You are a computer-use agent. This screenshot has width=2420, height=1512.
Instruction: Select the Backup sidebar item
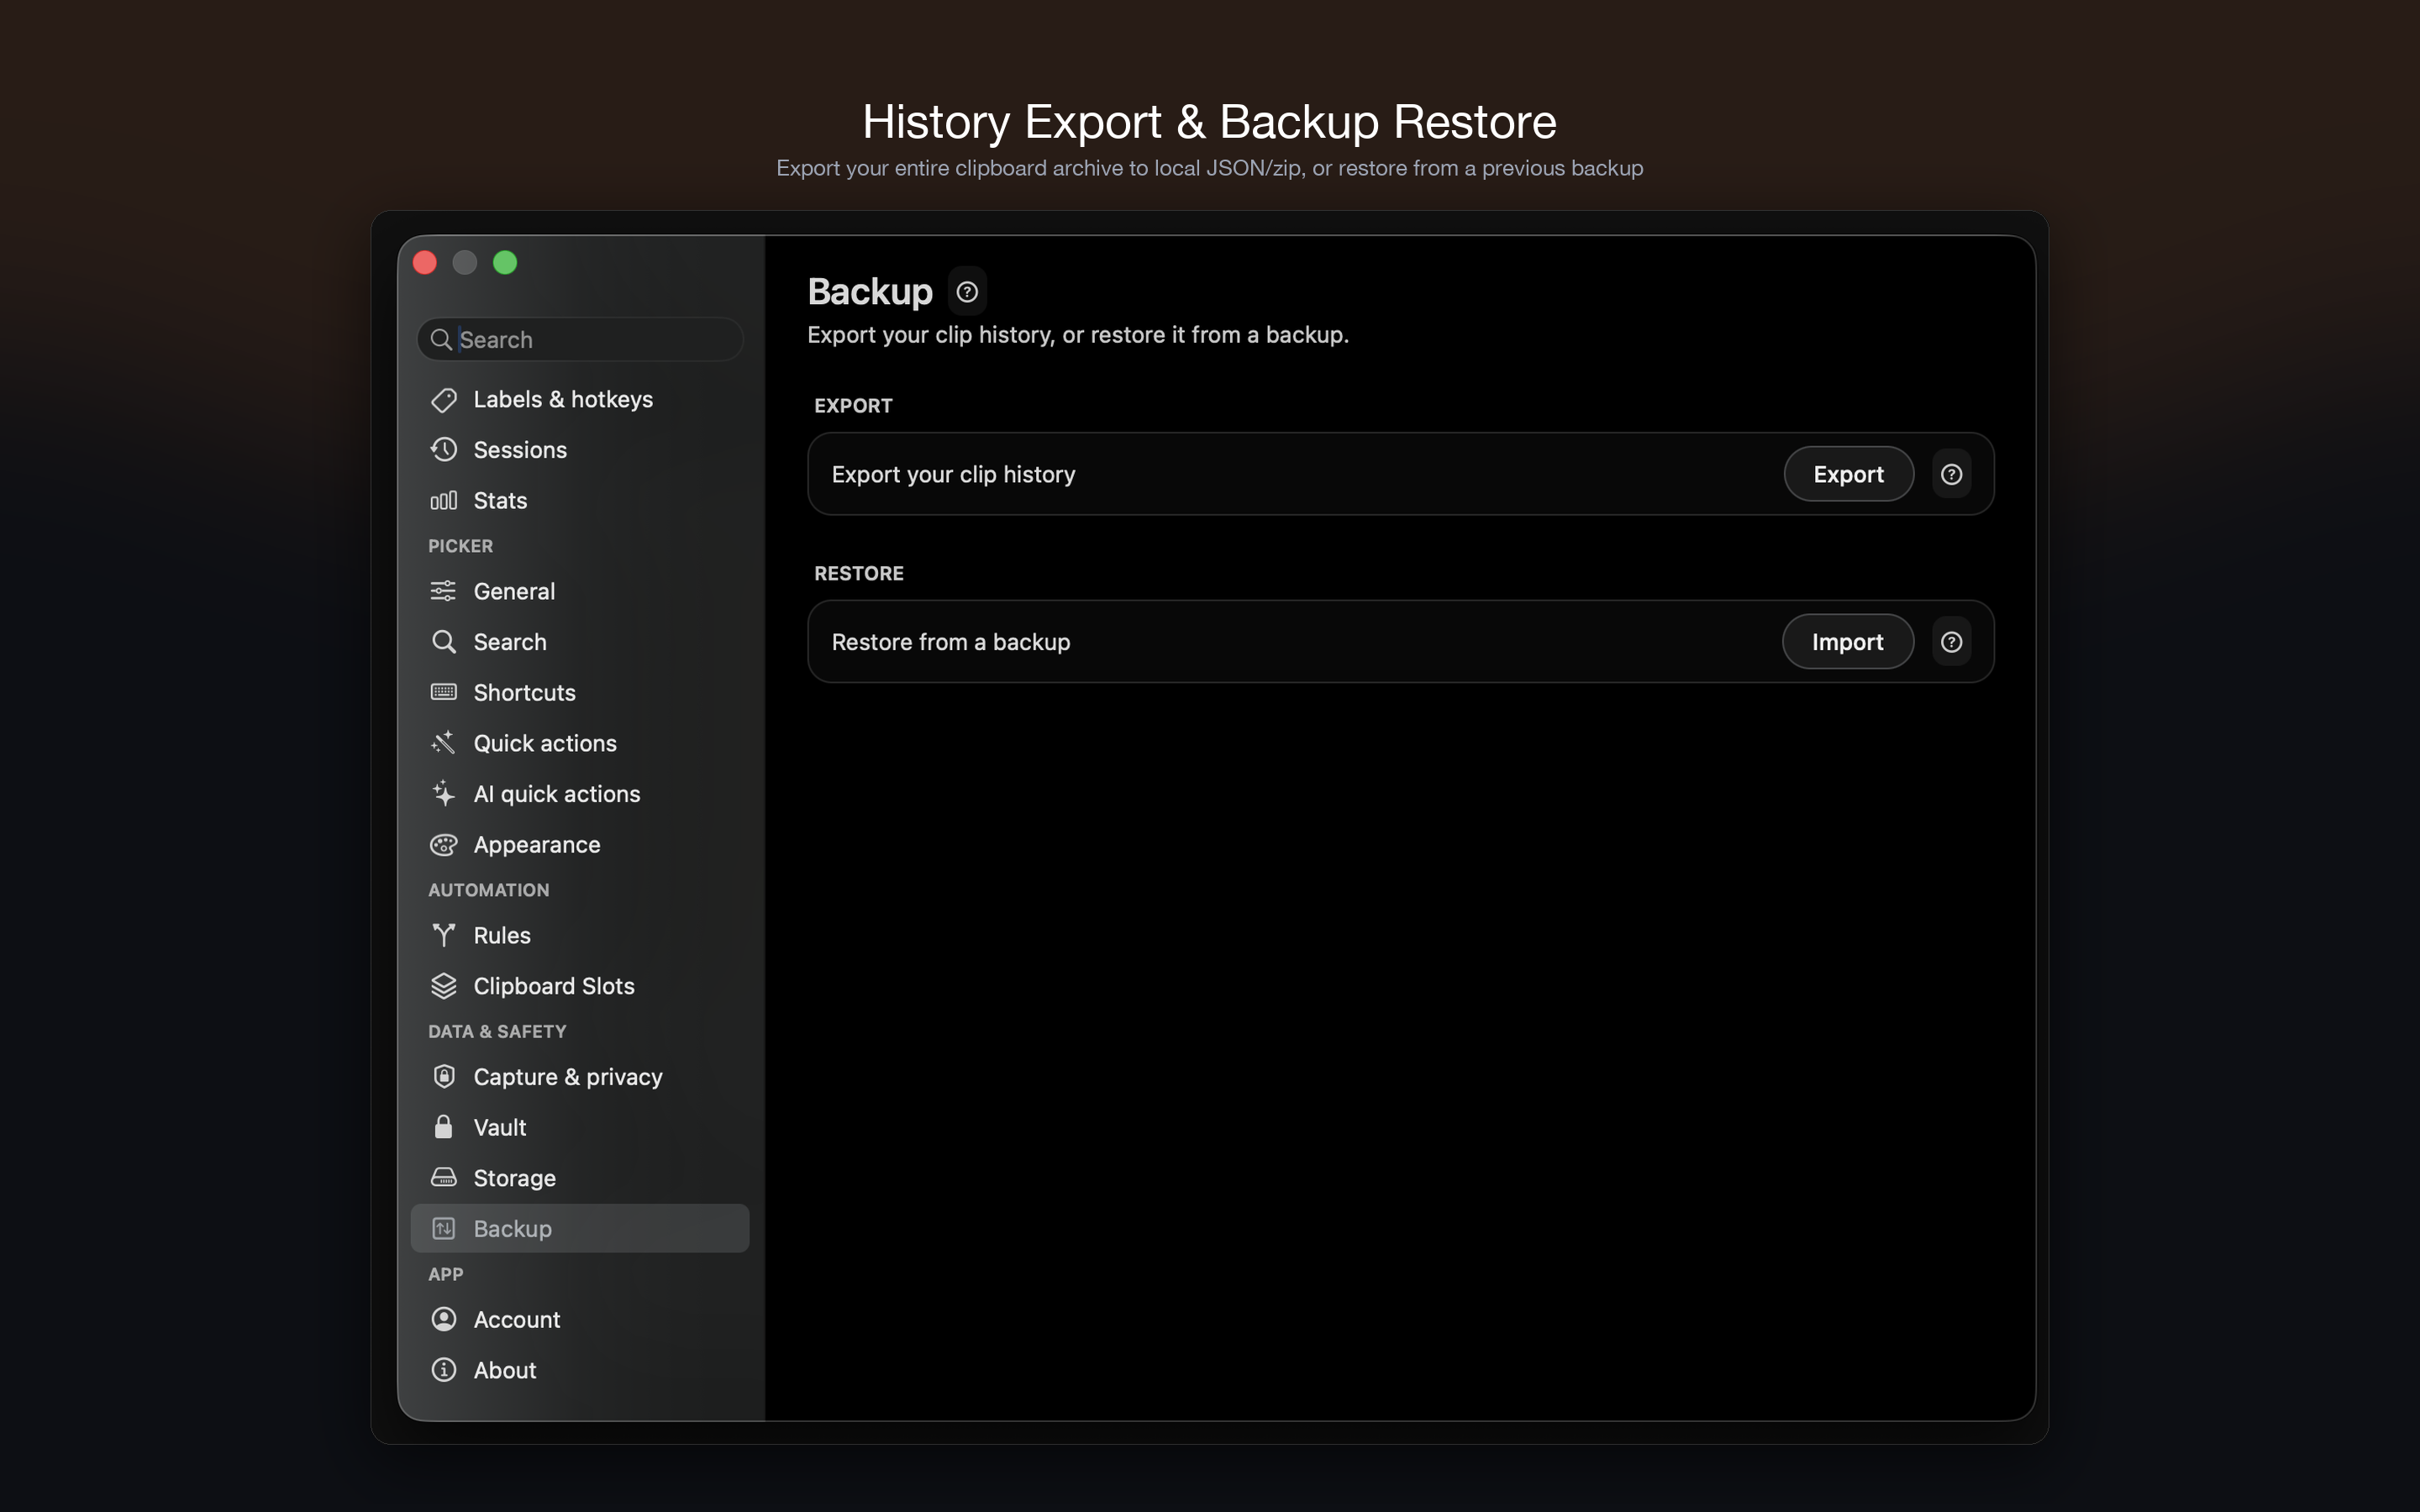click(x=580, y=1229)
